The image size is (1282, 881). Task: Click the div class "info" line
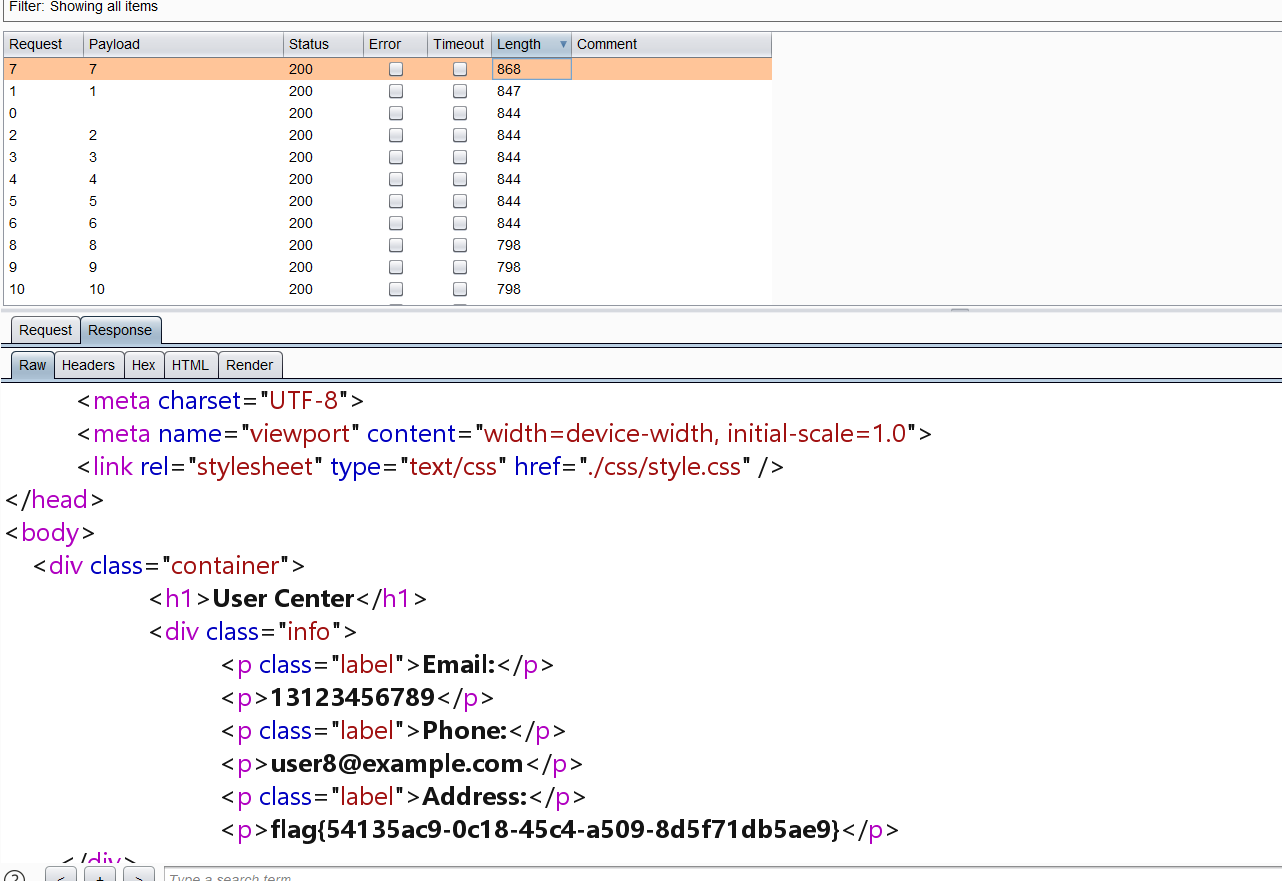click(x=253, y=631)
